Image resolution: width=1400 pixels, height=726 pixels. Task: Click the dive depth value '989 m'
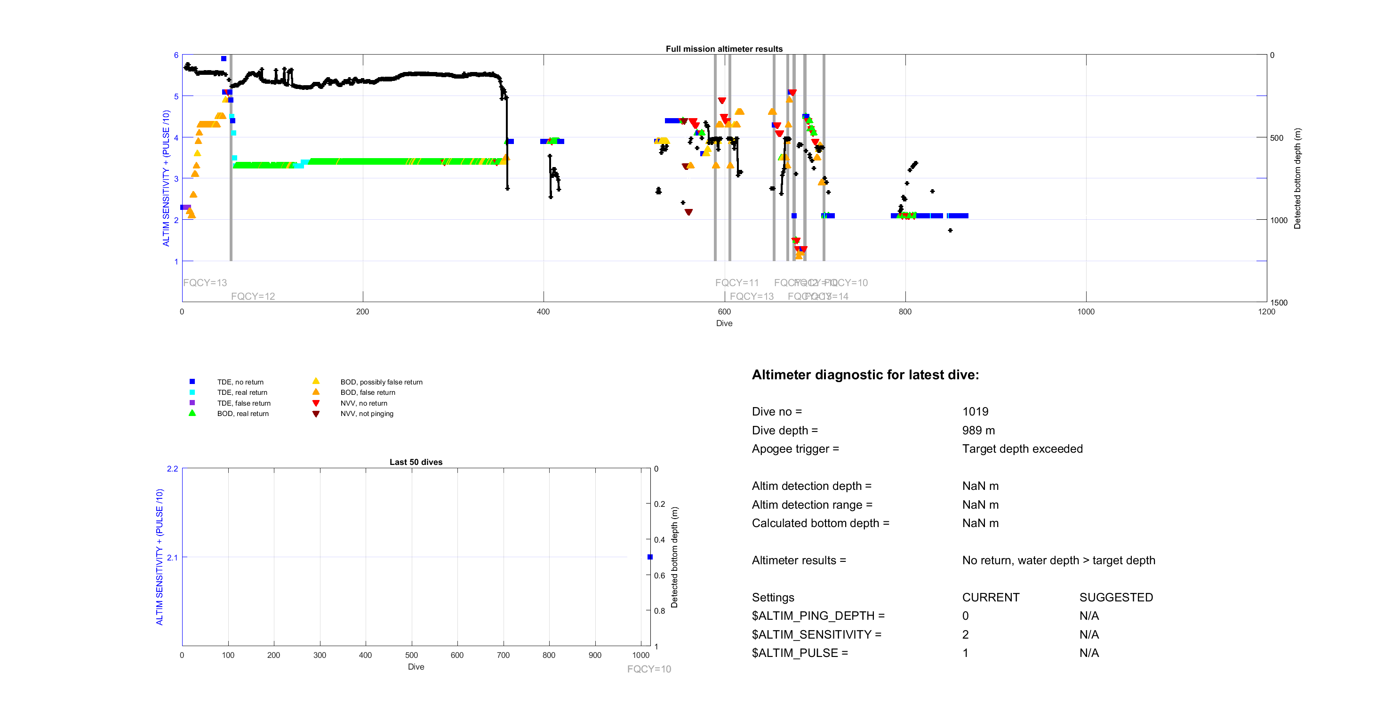pyautogui.click(x=979, y=430)
